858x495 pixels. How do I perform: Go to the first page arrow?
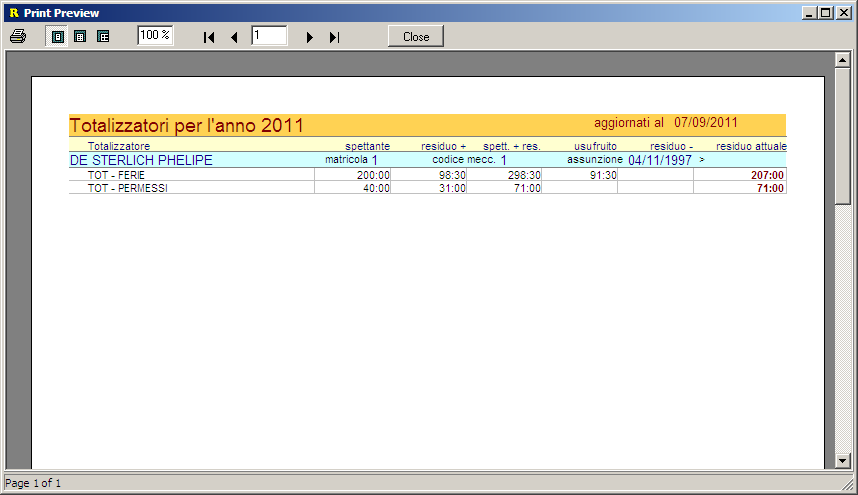coord(208,37)
